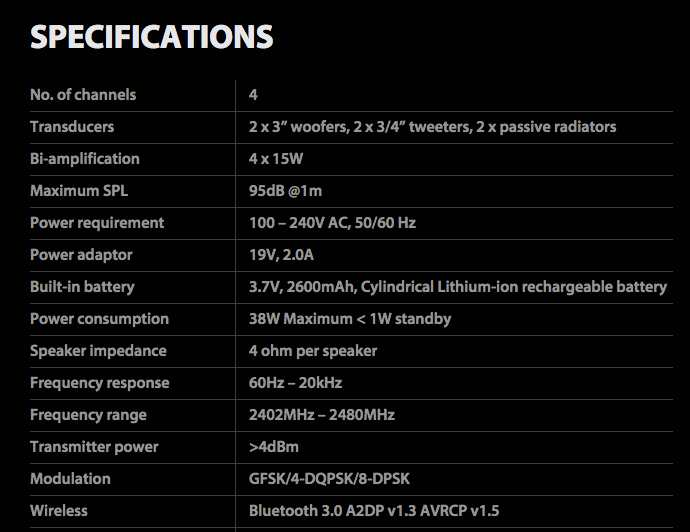Click the Speaker impedance label
690x532 pixels.
click(x=98, y=351)
